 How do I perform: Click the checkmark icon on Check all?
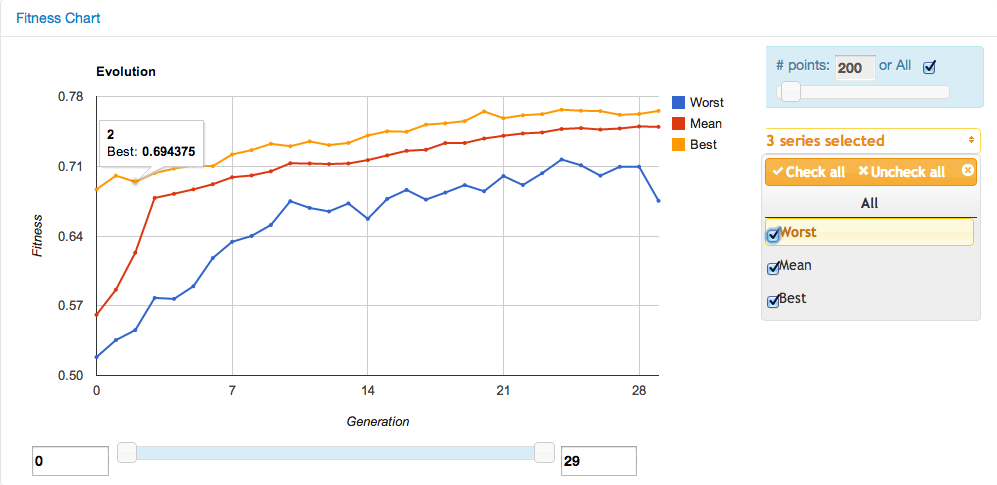777,172
